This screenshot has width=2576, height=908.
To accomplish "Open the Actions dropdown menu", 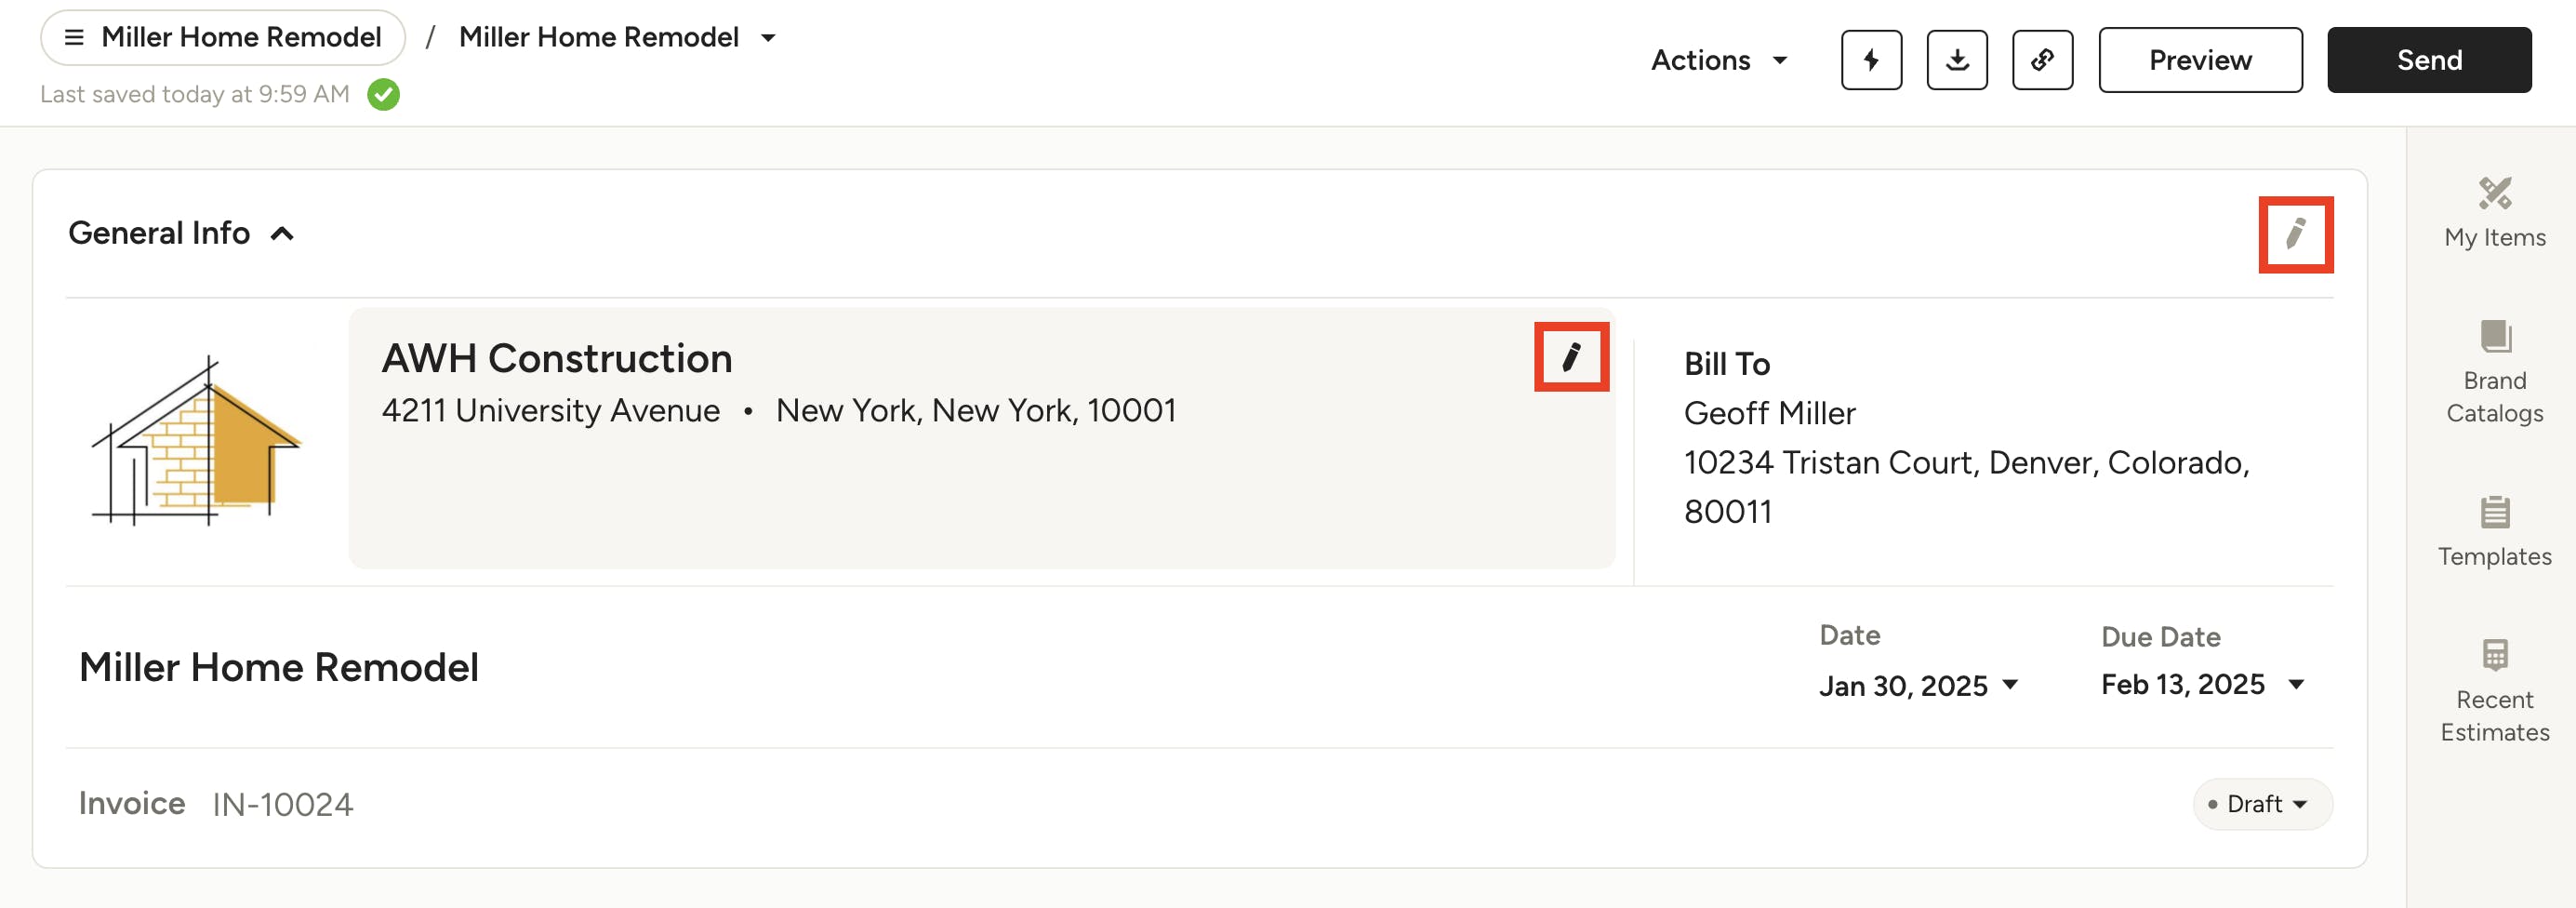I will tap(1719, 60).
